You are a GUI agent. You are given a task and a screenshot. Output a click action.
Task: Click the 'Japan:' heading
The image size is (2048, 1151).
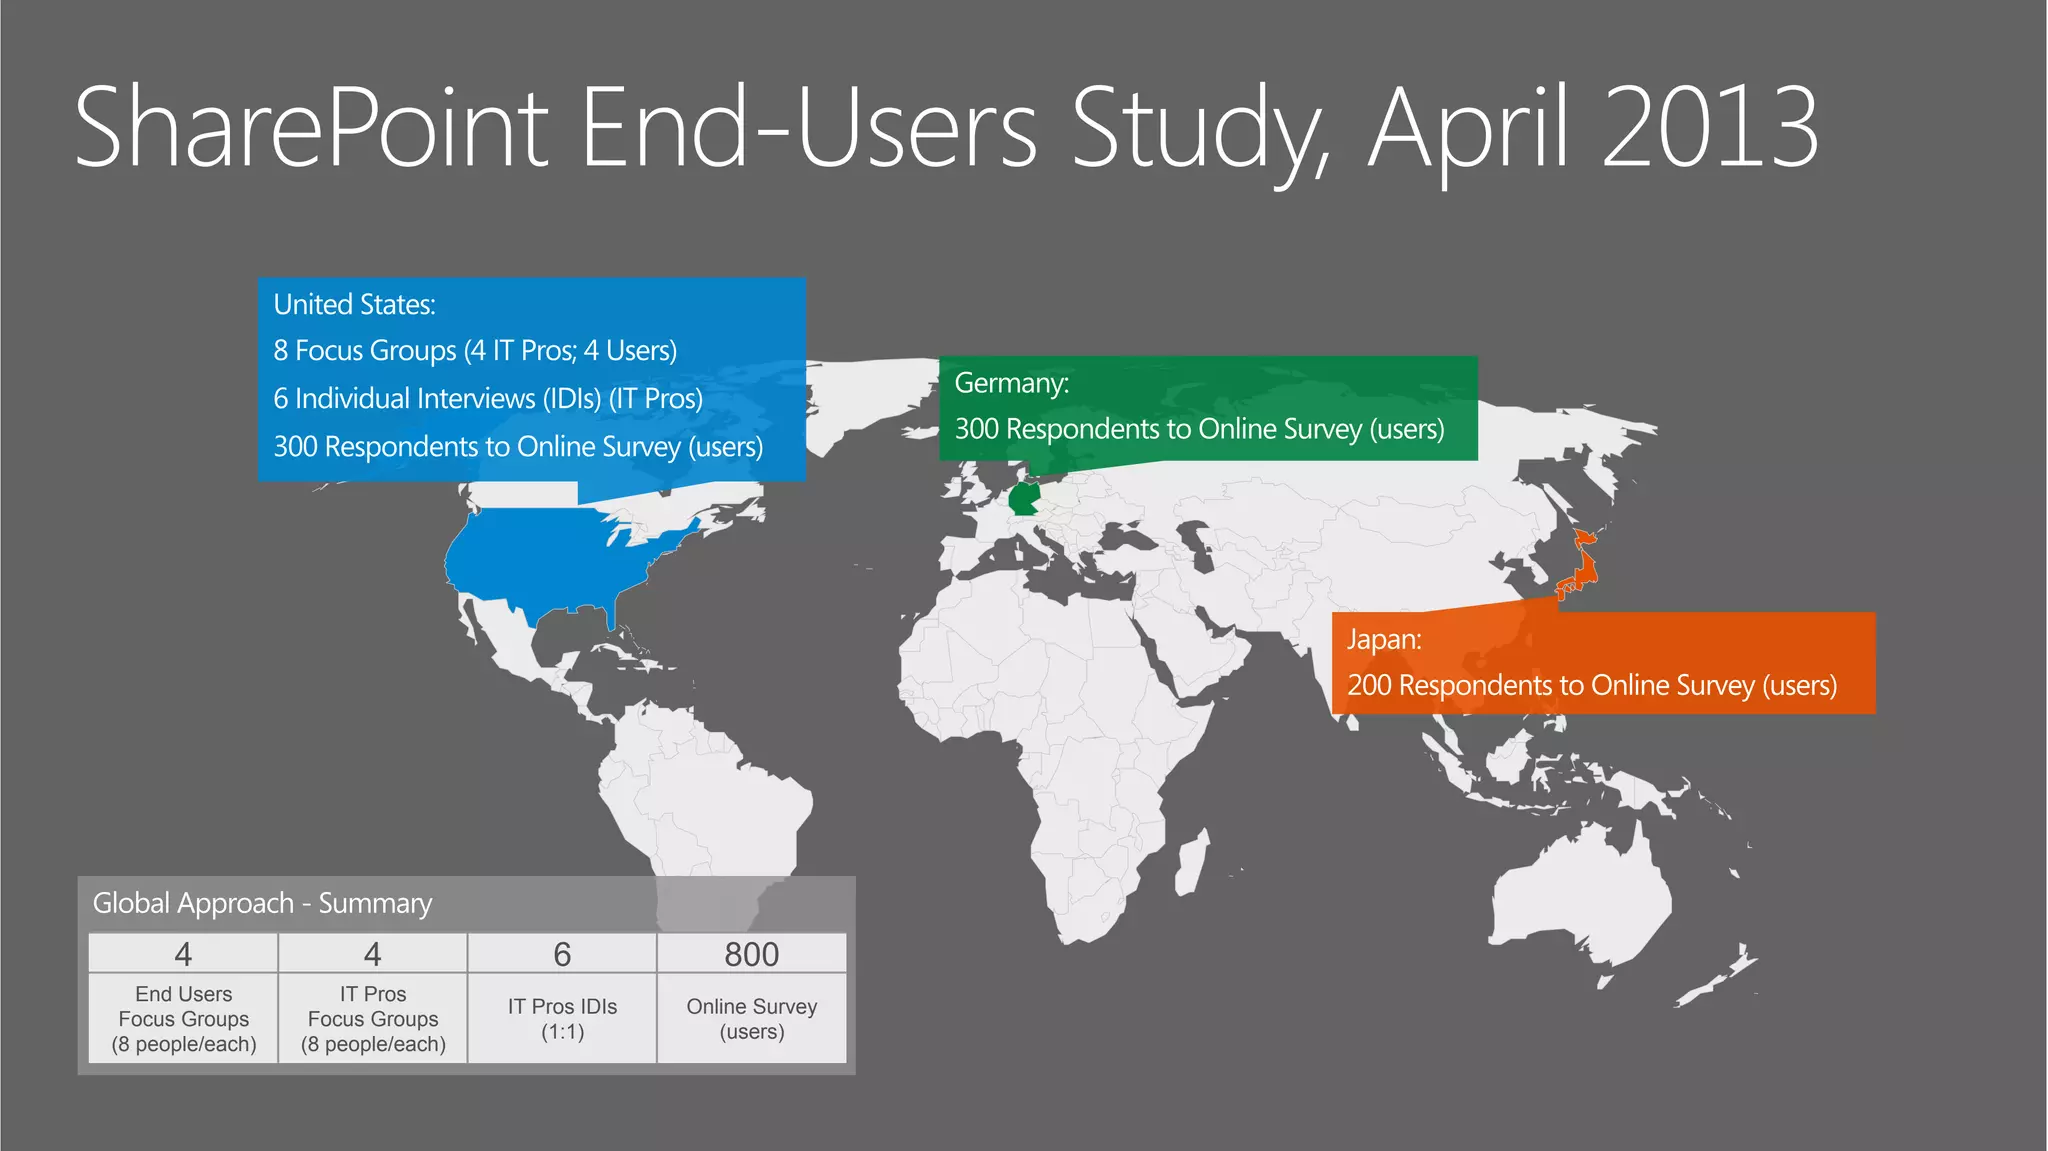pyautogui.click(x=1384, y=640)
